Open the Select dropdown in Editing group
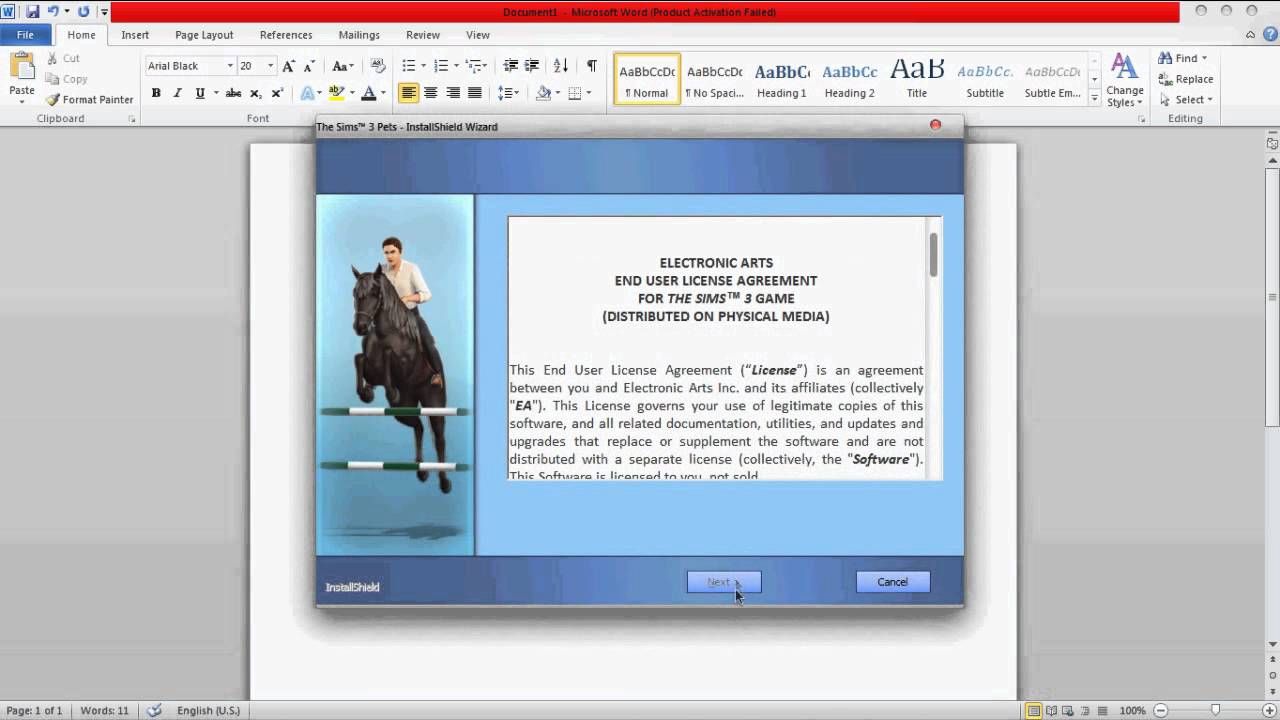This screenshot has height=720, width=1280. pyautogui.click(x=1186, y=100)
